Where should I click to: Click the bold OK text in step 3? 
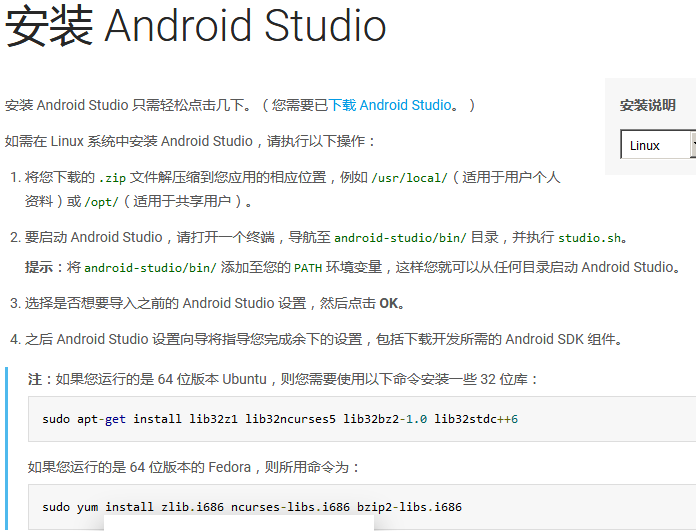pos(391,303)
